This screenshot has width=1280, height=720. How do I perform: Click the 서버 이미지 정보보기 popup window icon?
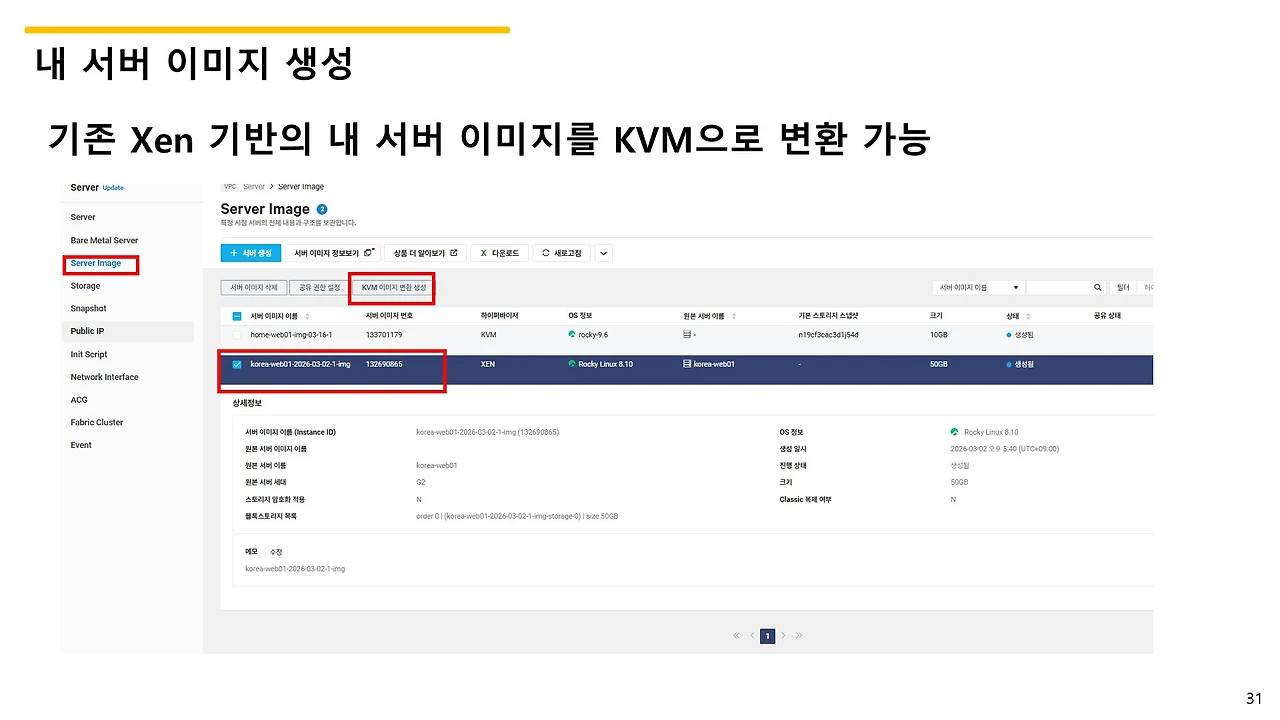pos(367,253)
